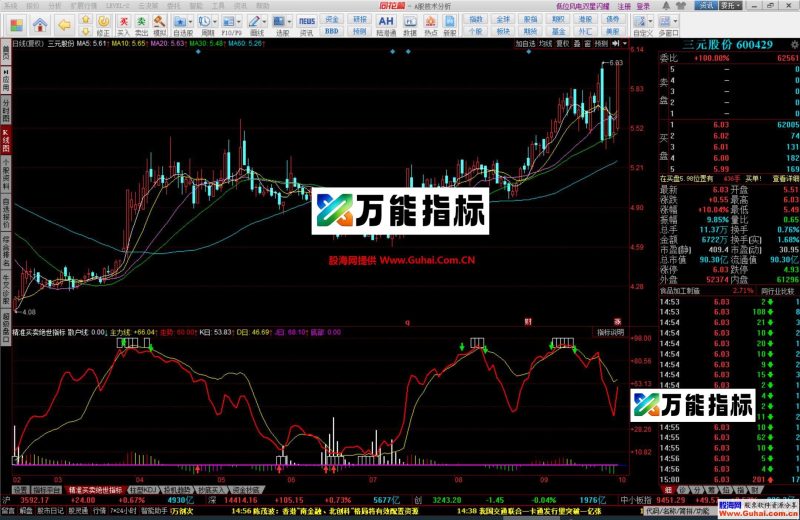Click the 美股 US stocks button
800x520 pixels.
[x=612, y=31]
